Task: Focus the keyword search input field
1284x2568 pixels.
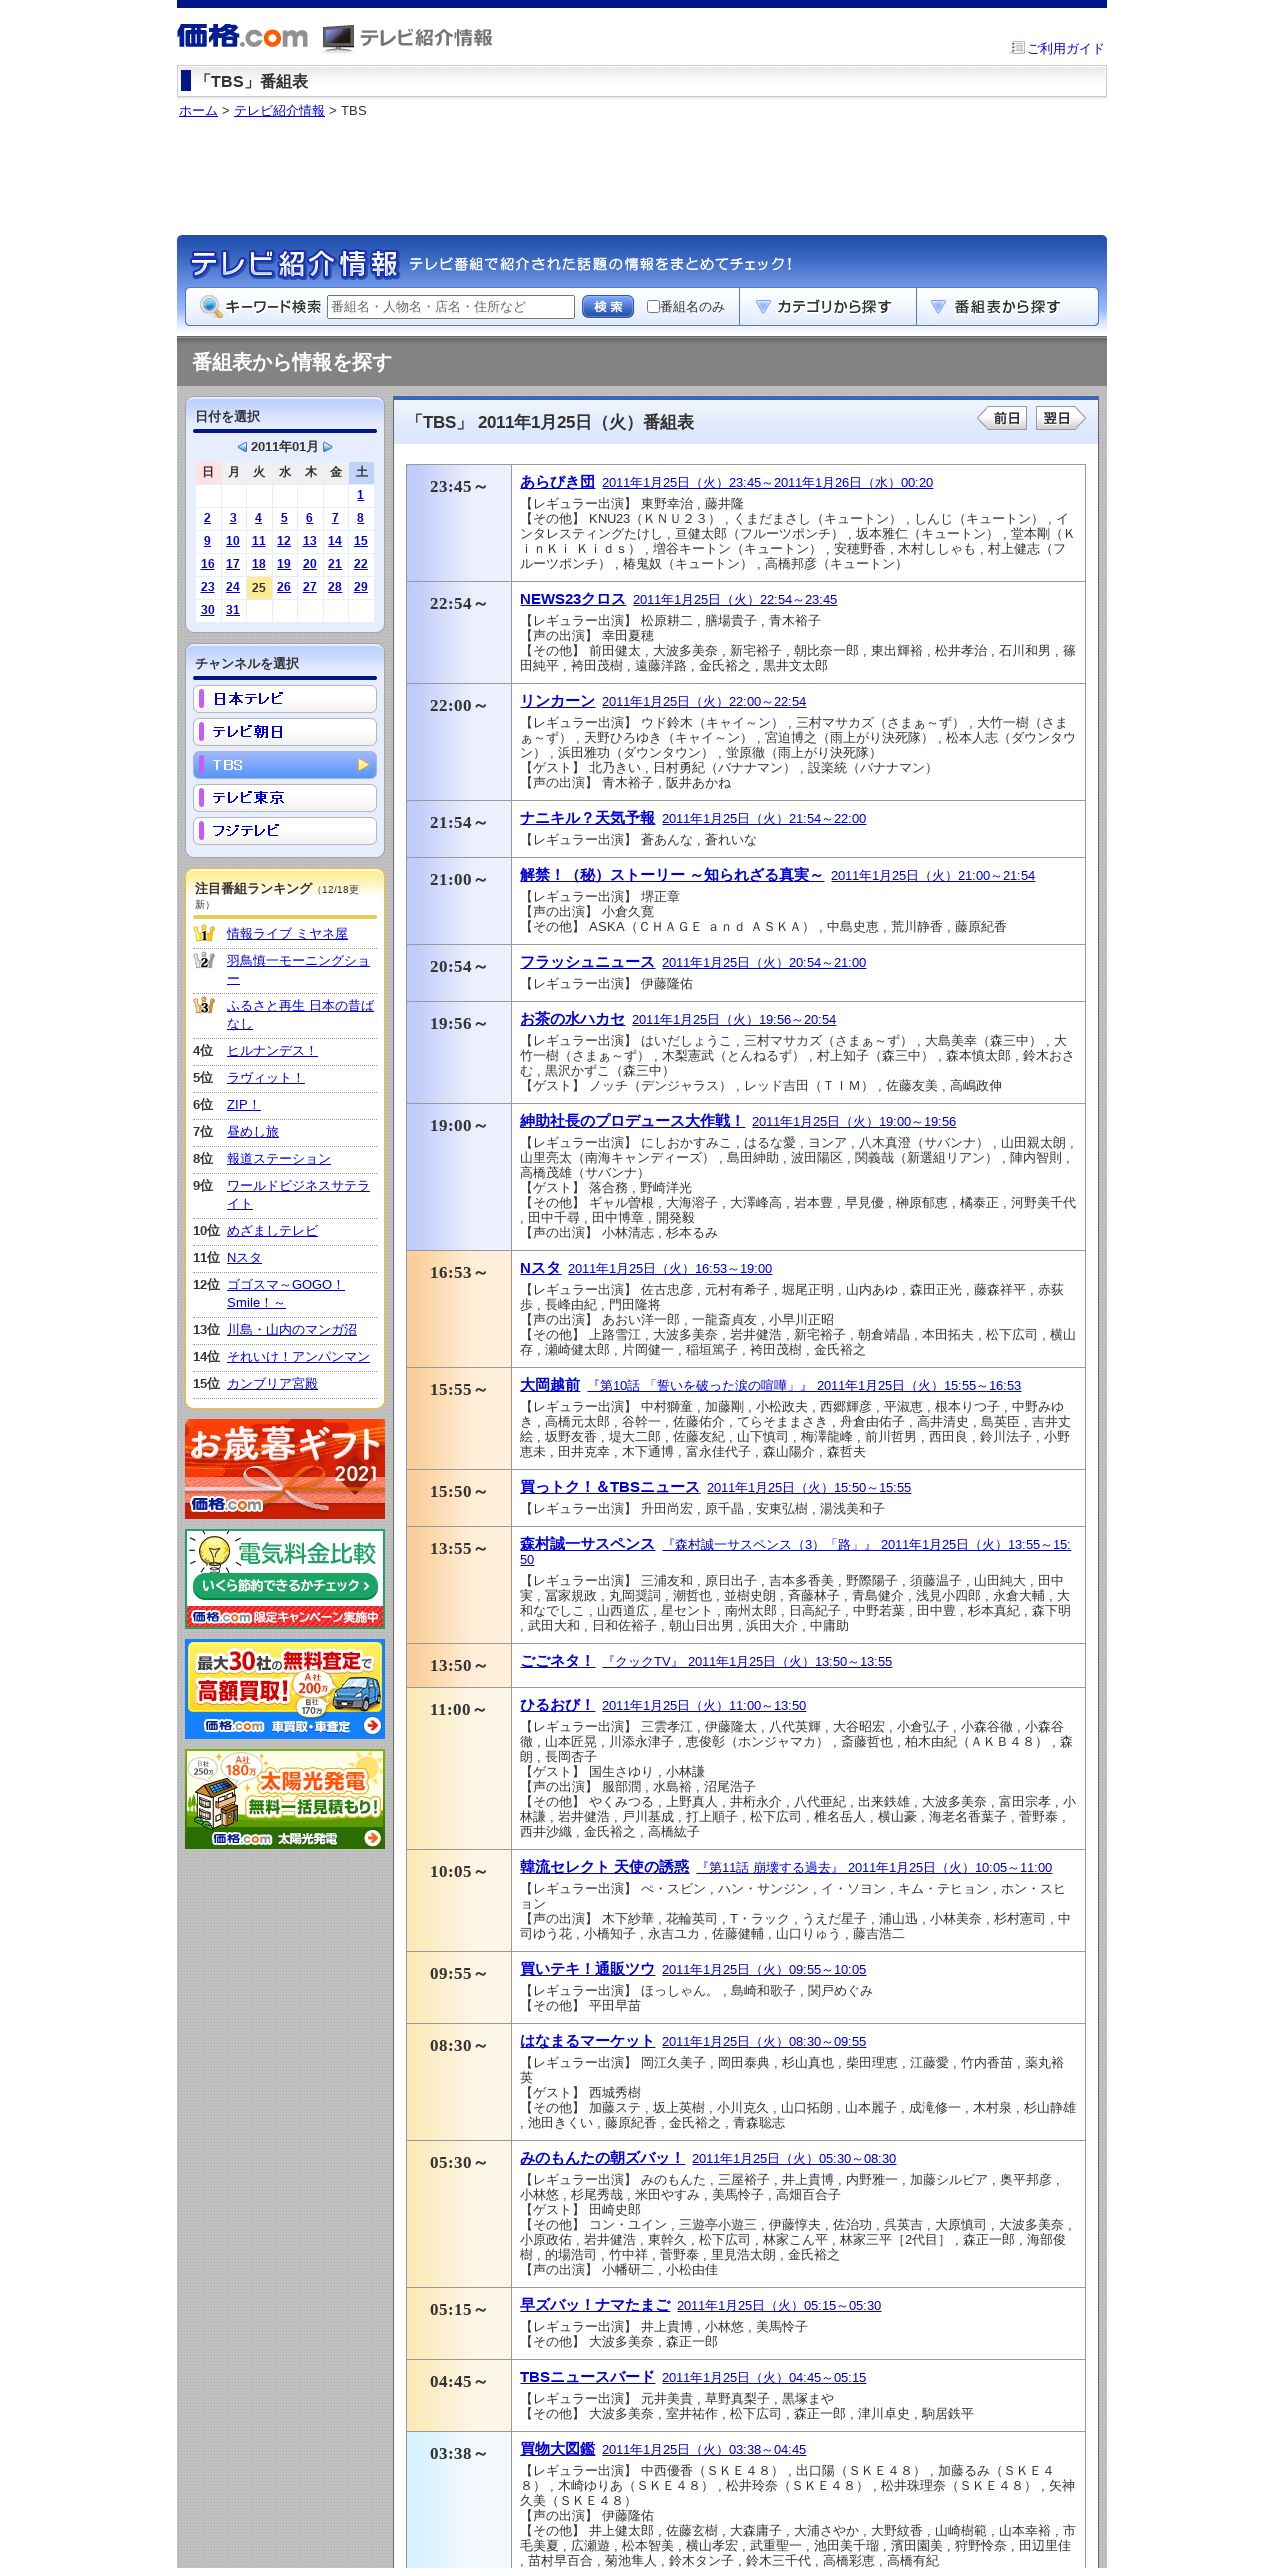Action: tap(451, 307)
